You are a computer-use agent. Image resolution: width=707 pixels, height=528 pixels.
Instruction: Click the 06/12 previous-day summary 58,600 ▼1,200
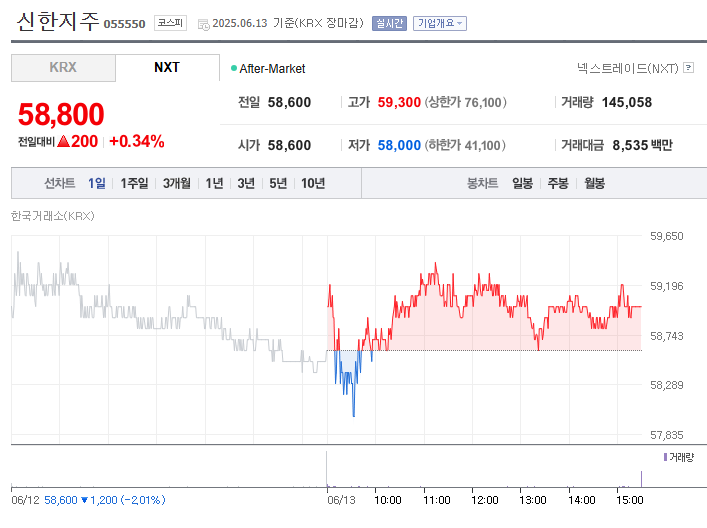pos(105,500)
